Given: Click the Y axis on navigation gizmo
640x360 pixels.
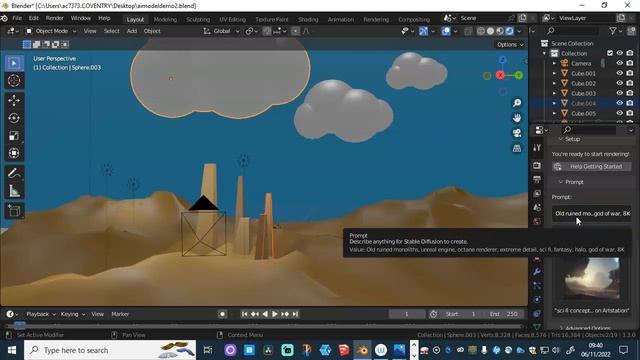Looking at the screenshot, I should point(518,76).
